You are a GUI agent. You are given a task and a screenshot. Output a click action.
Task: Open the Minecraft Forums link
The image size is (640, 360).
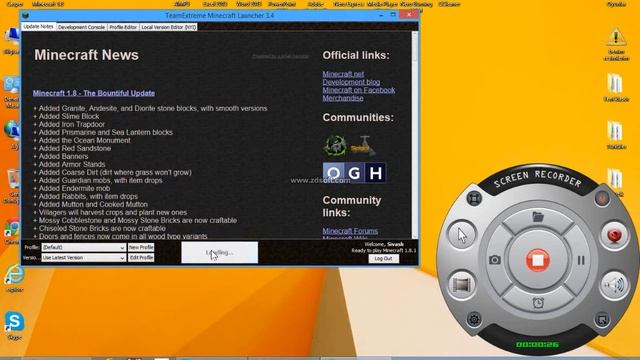click(350, 231)
